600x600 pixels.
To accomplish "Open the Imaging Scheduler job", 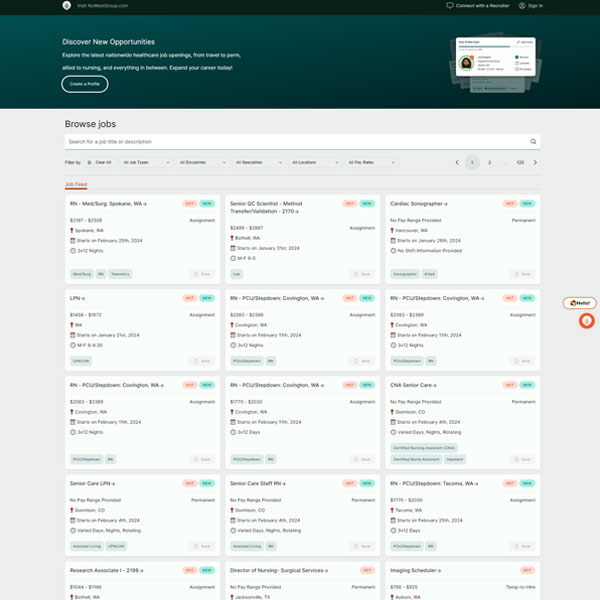I will click(x=415, y=571).
